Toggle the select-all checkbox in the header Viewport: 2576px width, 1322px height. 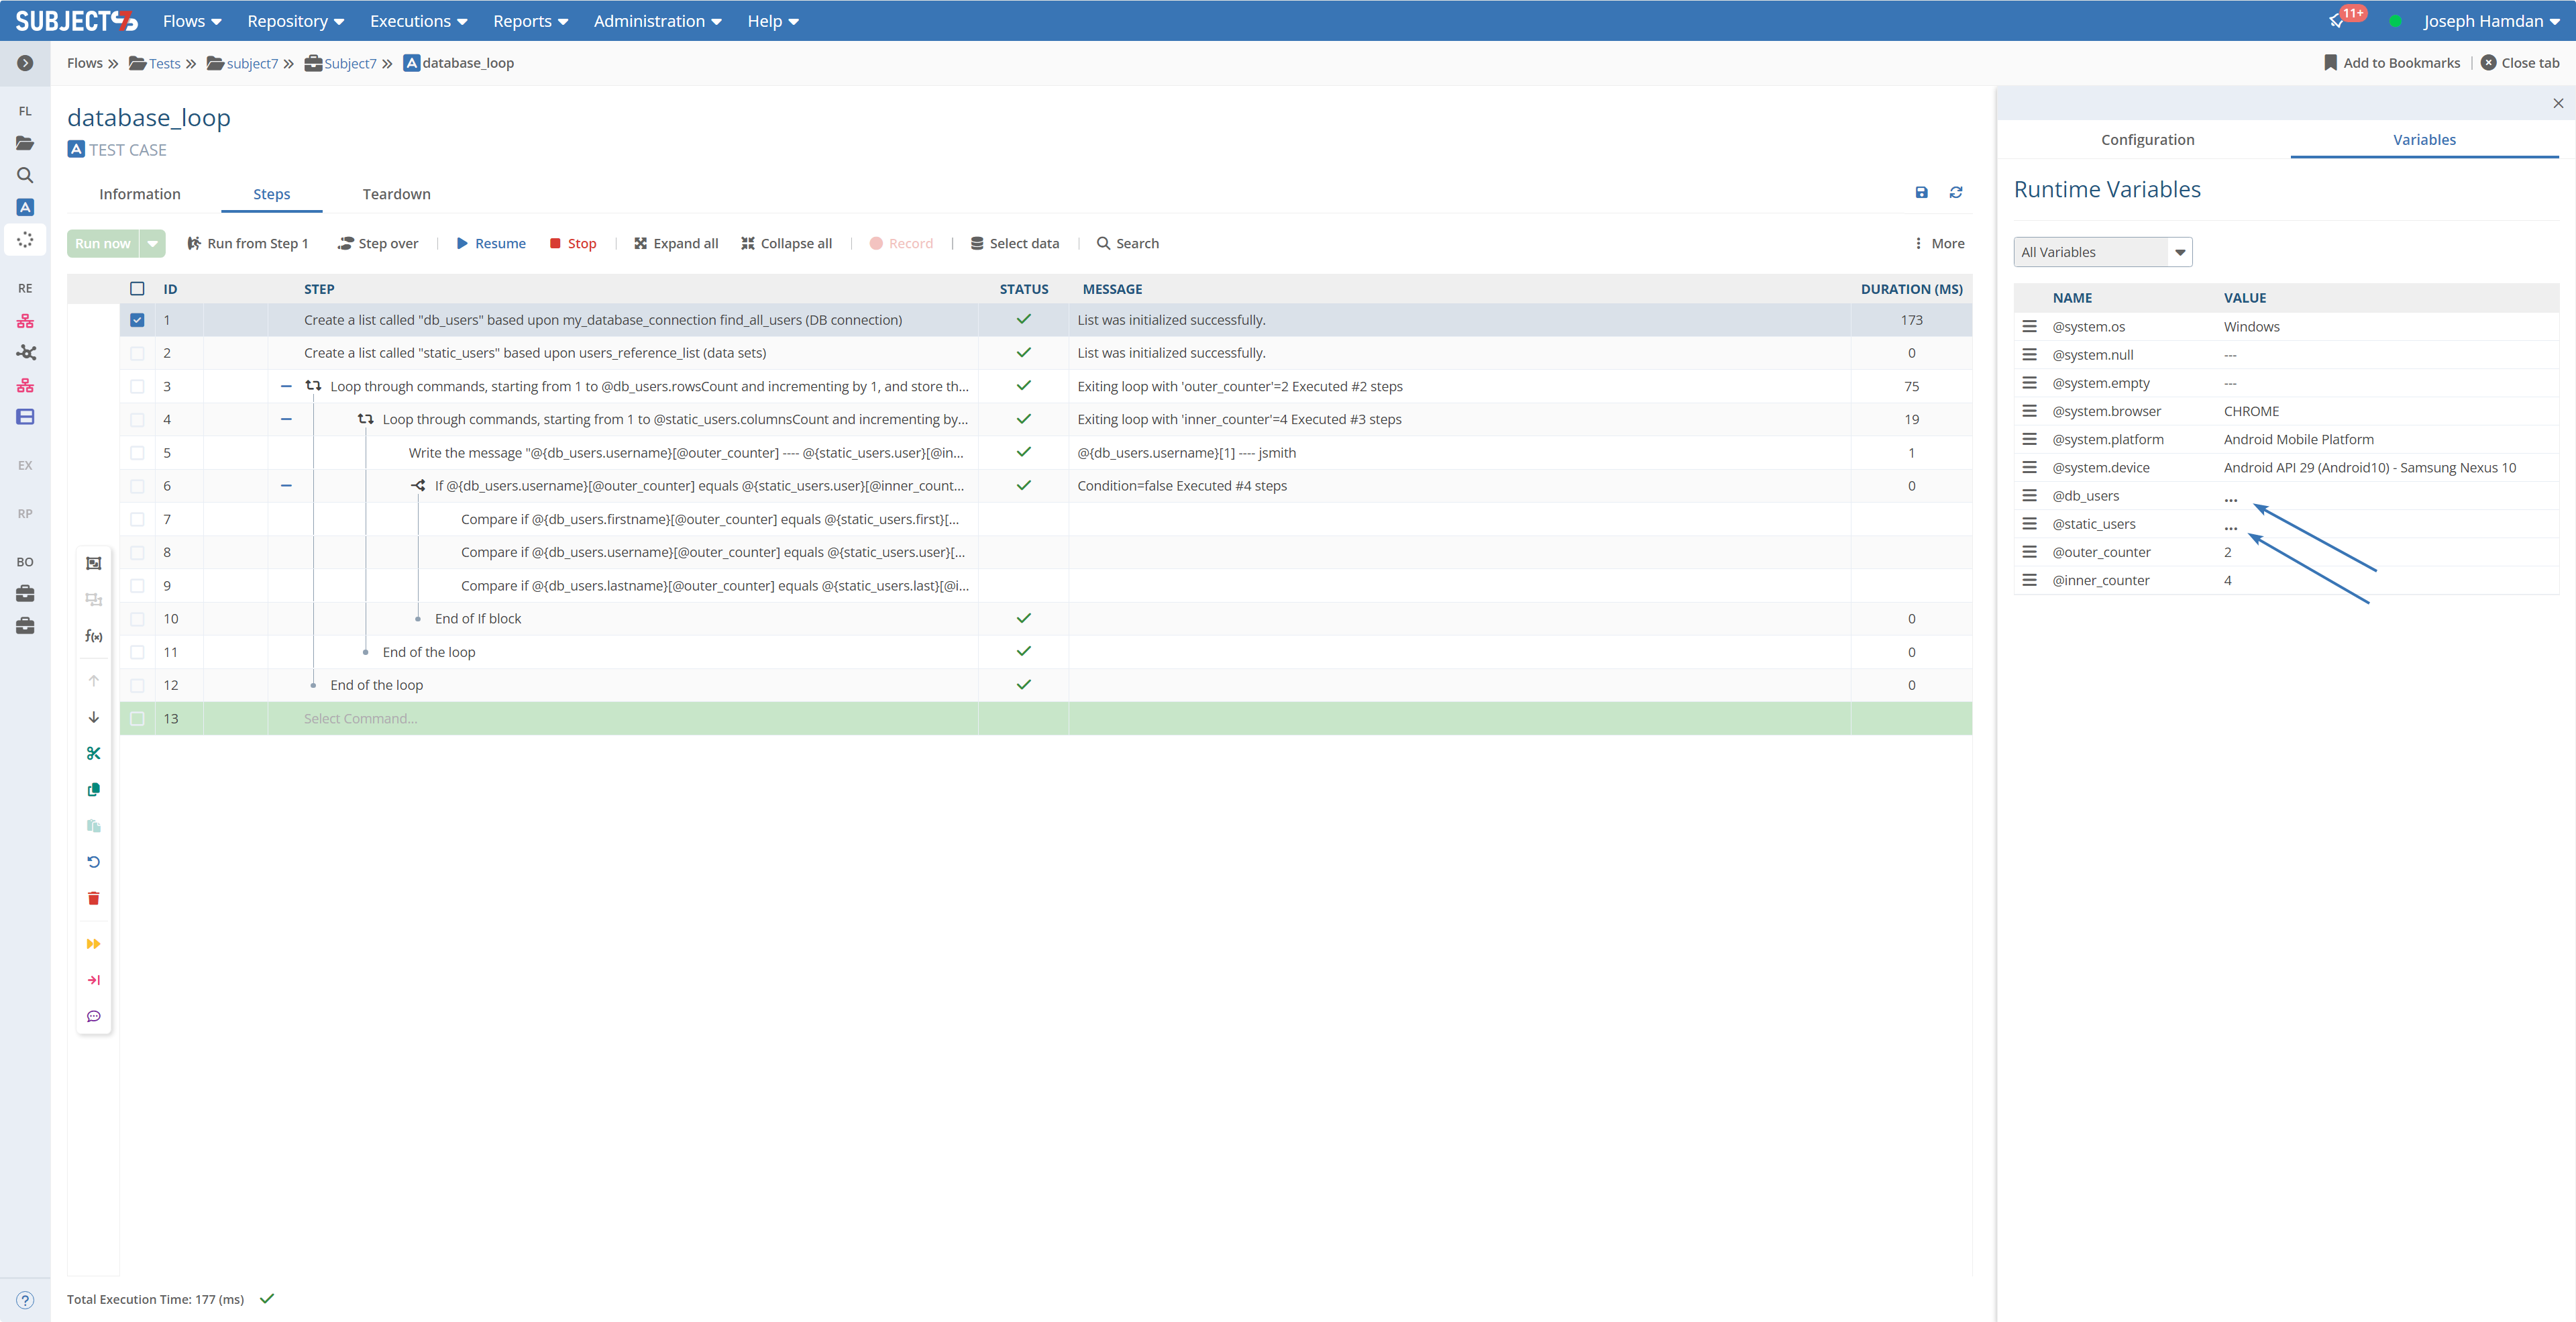(x=137, y=289)
